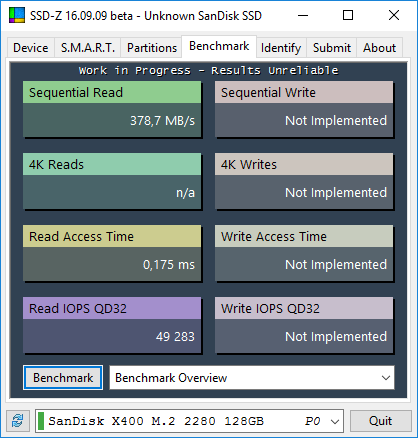
Task: Switch to the Device tab
Action: pos(31,48)
